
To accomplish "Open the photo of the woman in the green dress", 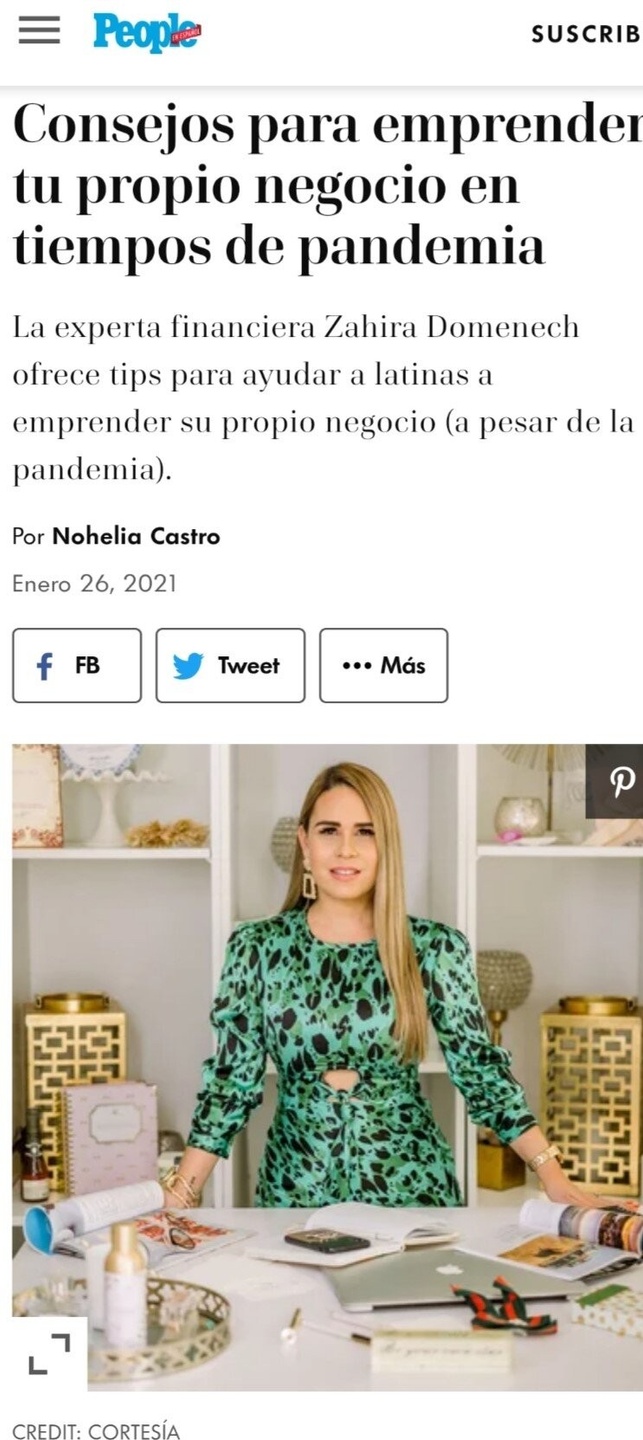I will pos(327,1067).
